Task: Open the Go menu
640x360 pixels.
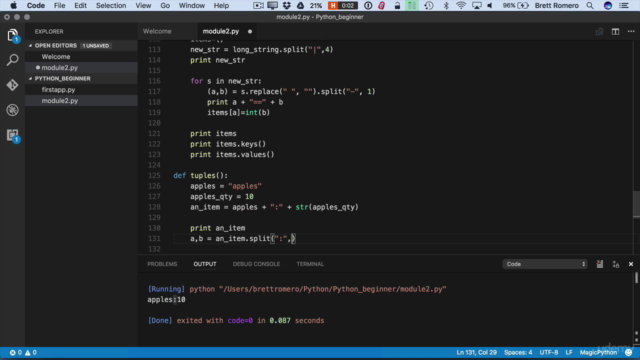Action: pos(165,5)
